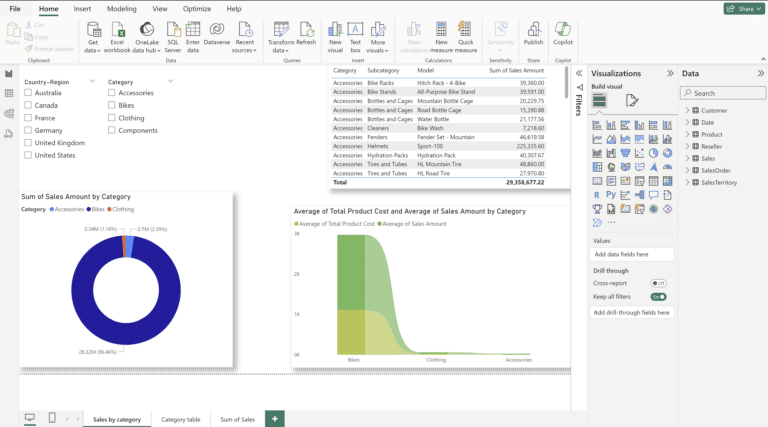The width and height of the screenshot is (768, 427).
Task: Open OneLake data hub
Action: pos(146,37)
